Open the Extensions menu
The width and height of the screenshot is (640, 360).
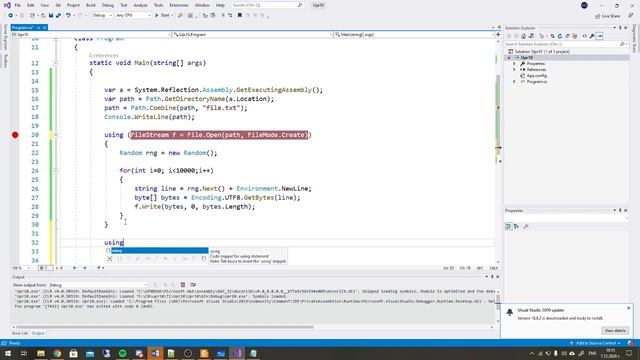click(179, 5)
